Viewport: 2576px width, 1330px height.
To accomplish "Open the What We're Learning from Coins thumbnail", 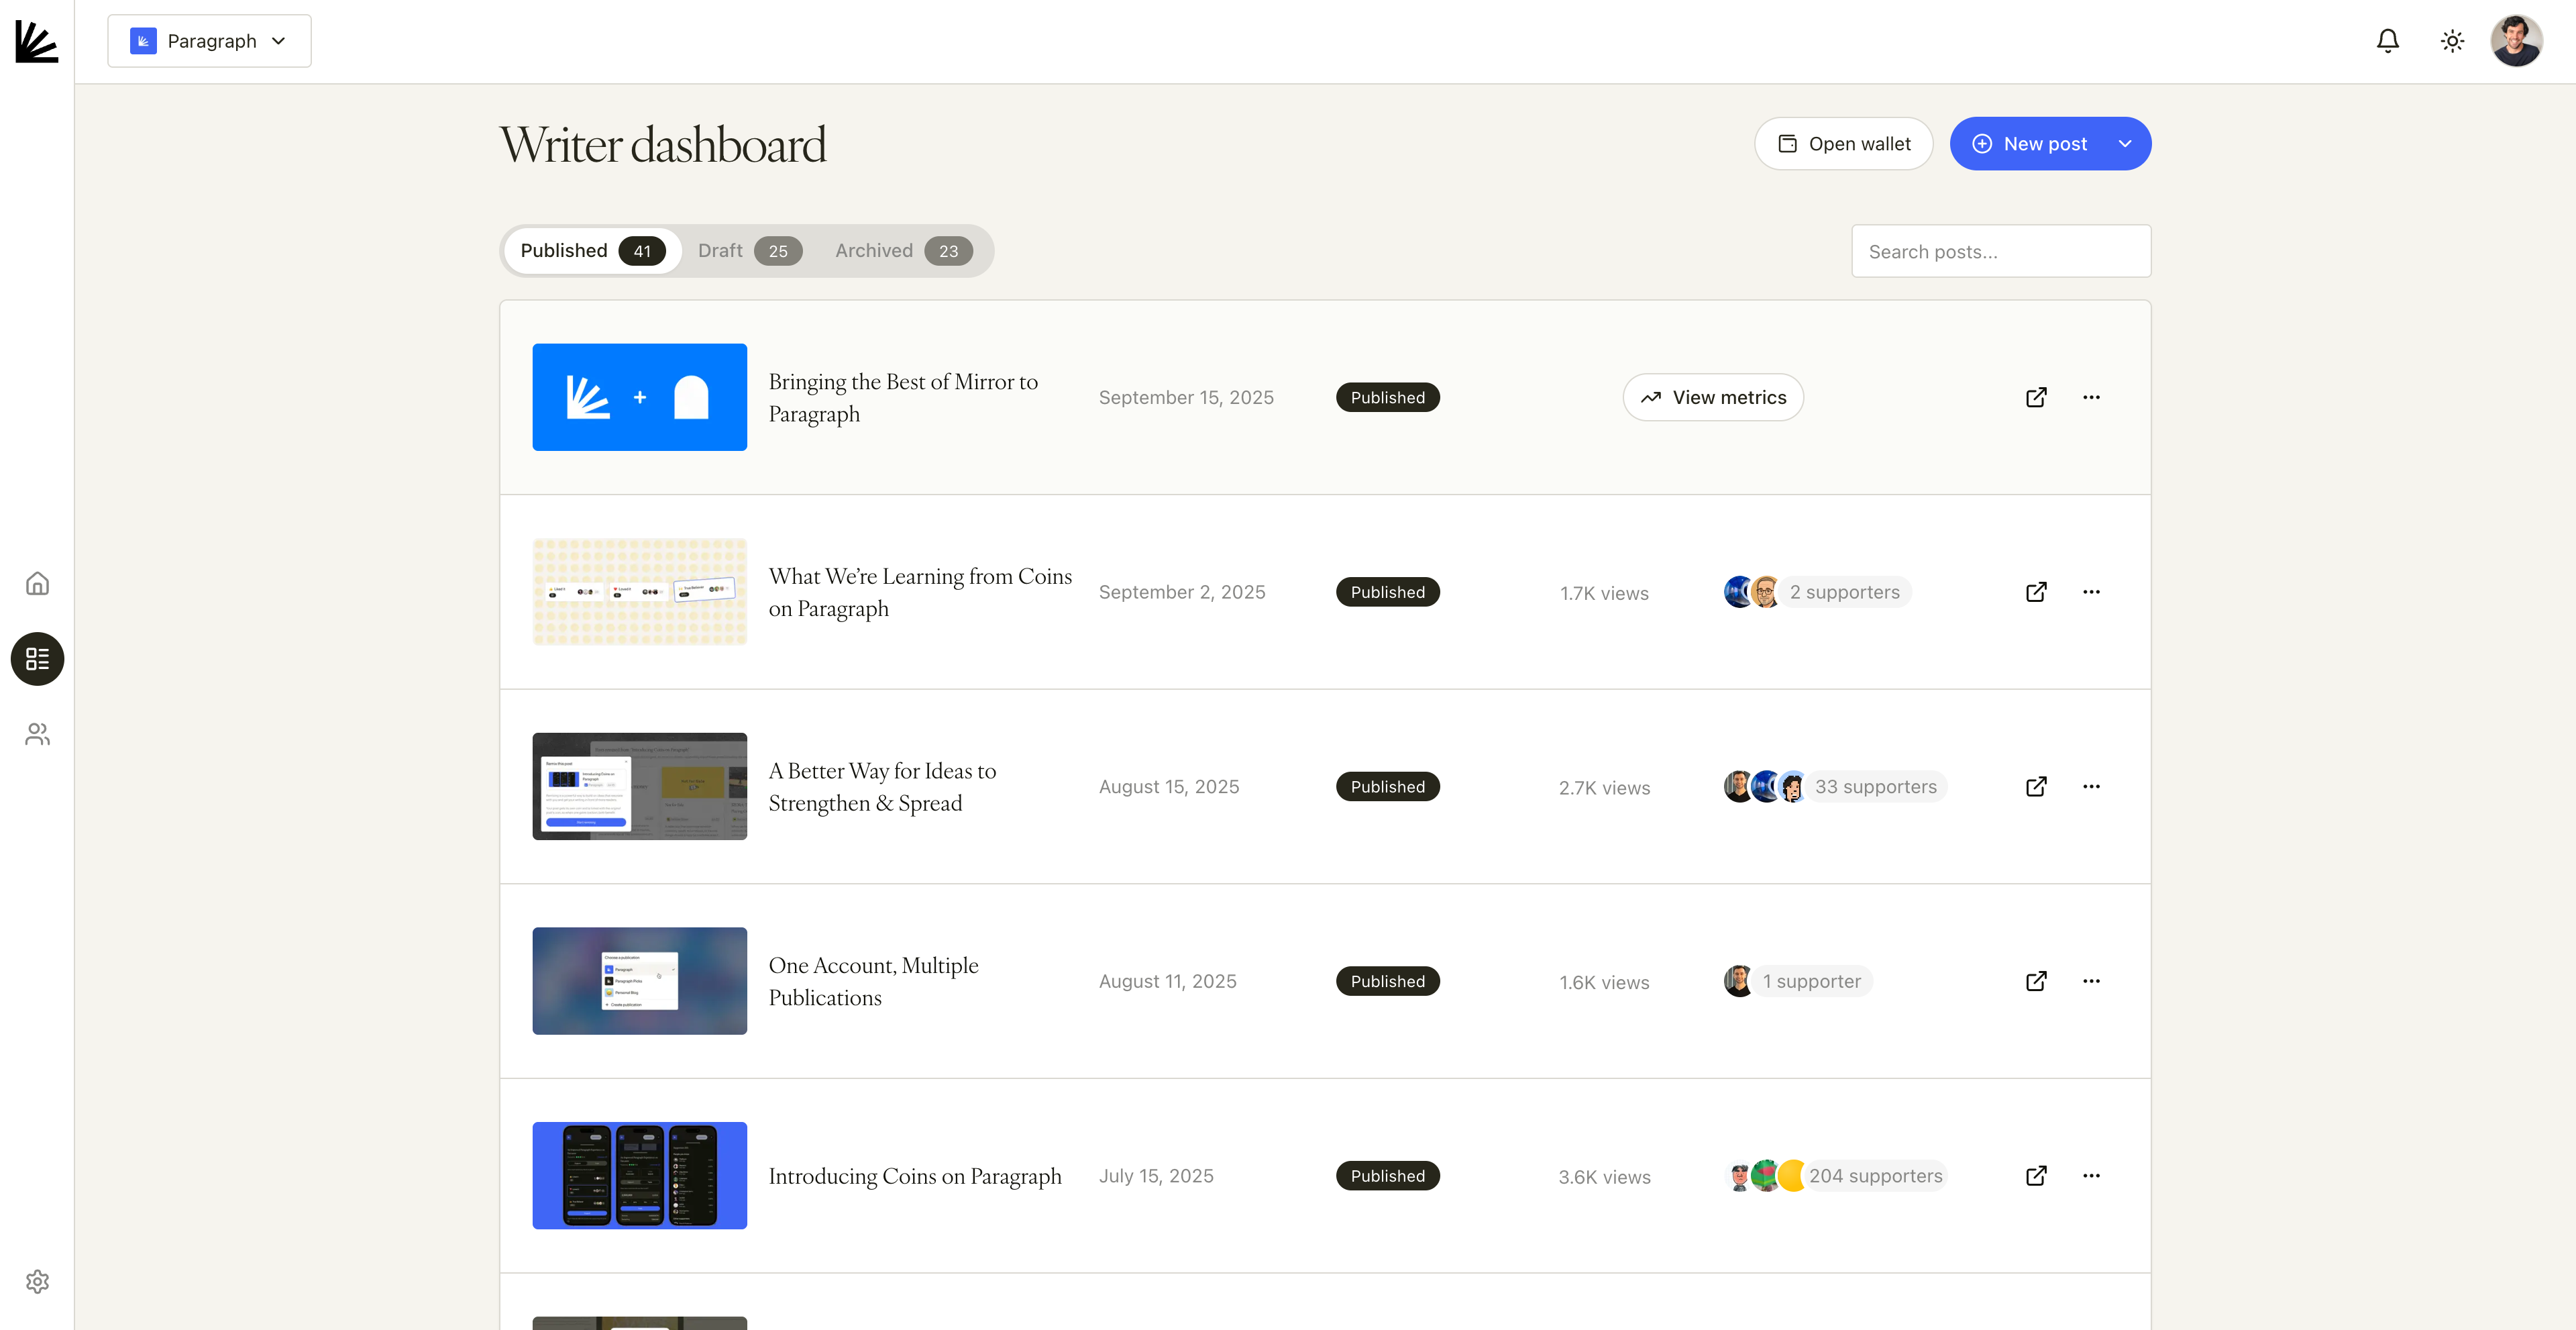I will (x=639, y=592).
